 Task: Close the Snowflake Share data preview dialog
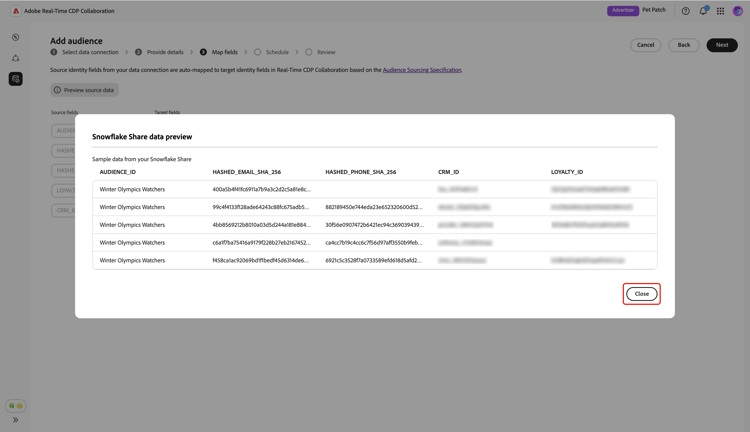click(x=641, y=294)
